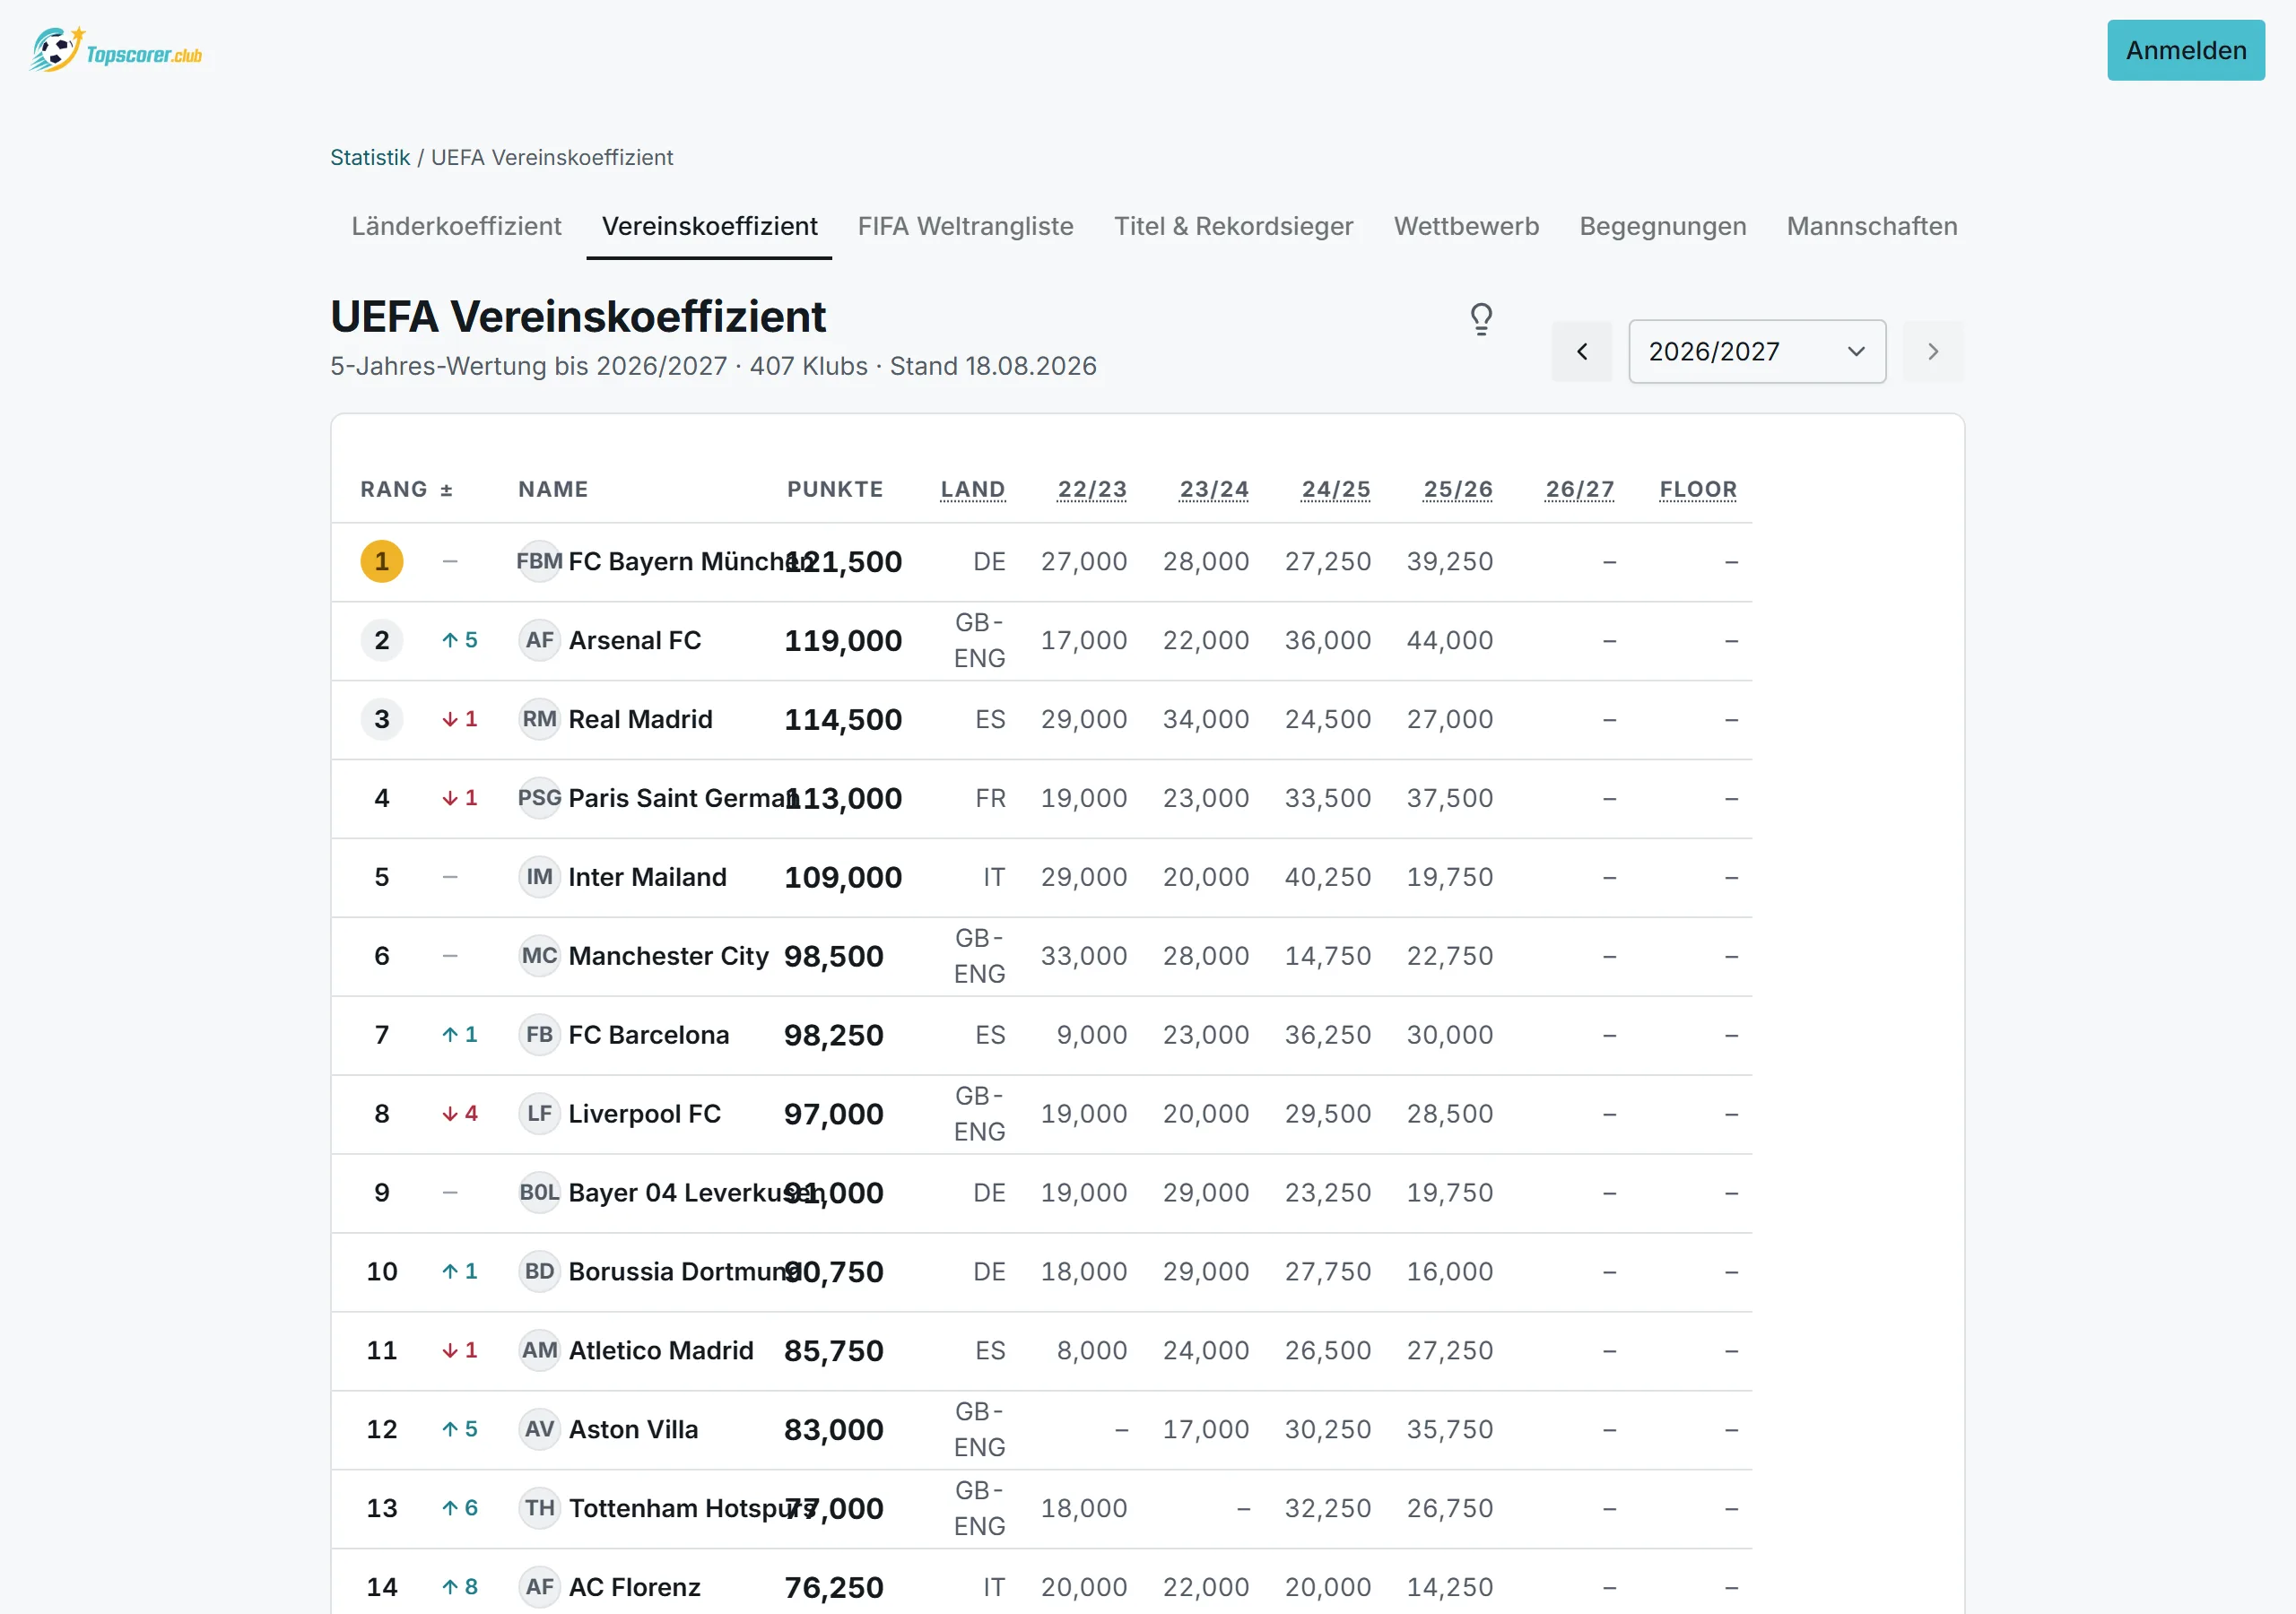
Task: Open the Aston Villa club name
Action: pos(633,1430)
